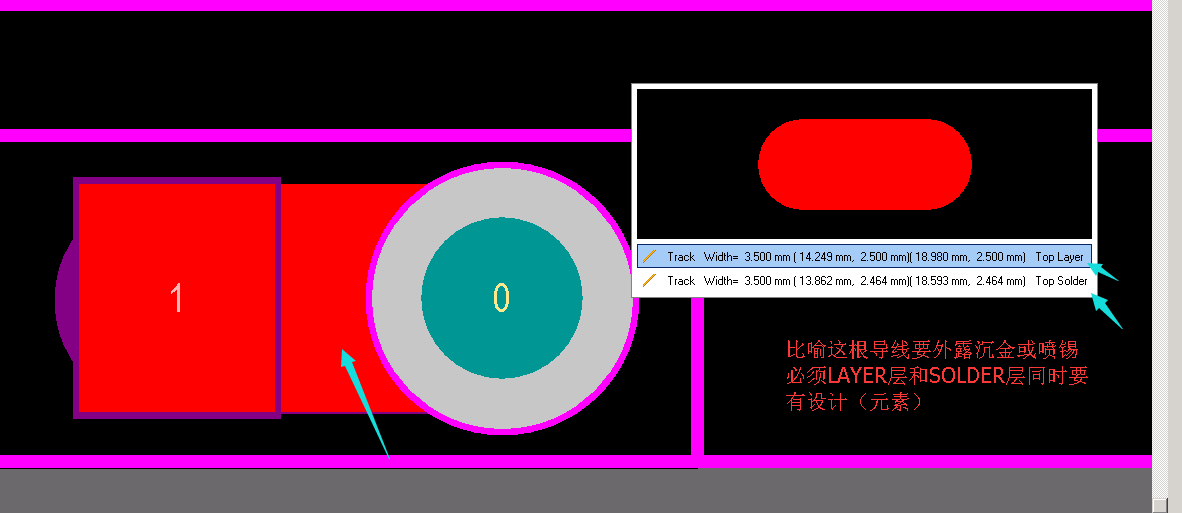Viewport: 1182px width, 513px height.
Task: Click the scroll-down arrow at bottom right
Action: point(1161,504)
